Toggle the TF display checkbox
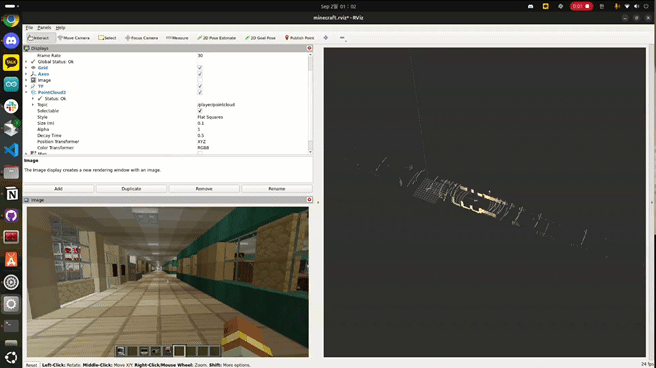 point(200,86)
